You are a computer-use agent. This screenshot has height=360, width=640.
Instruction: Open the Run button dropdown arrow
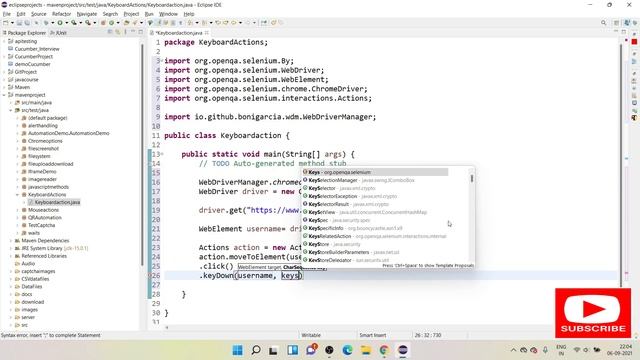66,23
